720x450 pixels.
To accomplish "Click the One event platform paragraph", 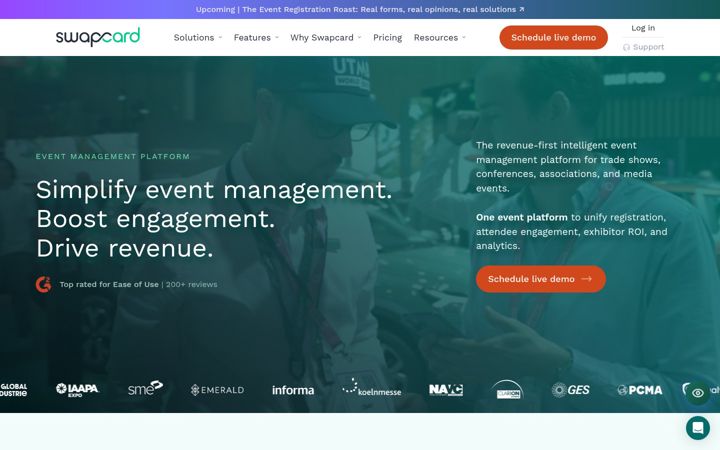I will click(x=571, y=231).
